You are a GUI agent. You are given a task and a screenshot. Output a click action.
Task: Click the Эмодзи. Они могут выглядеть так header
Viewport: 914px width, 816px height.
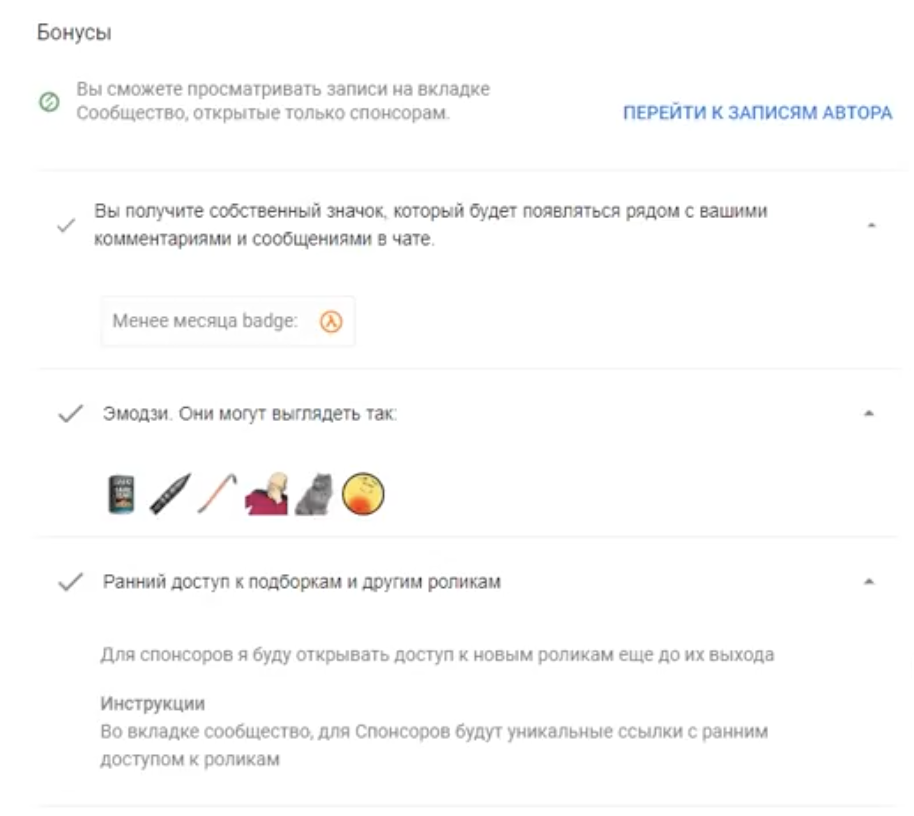(x=249, y=414)
